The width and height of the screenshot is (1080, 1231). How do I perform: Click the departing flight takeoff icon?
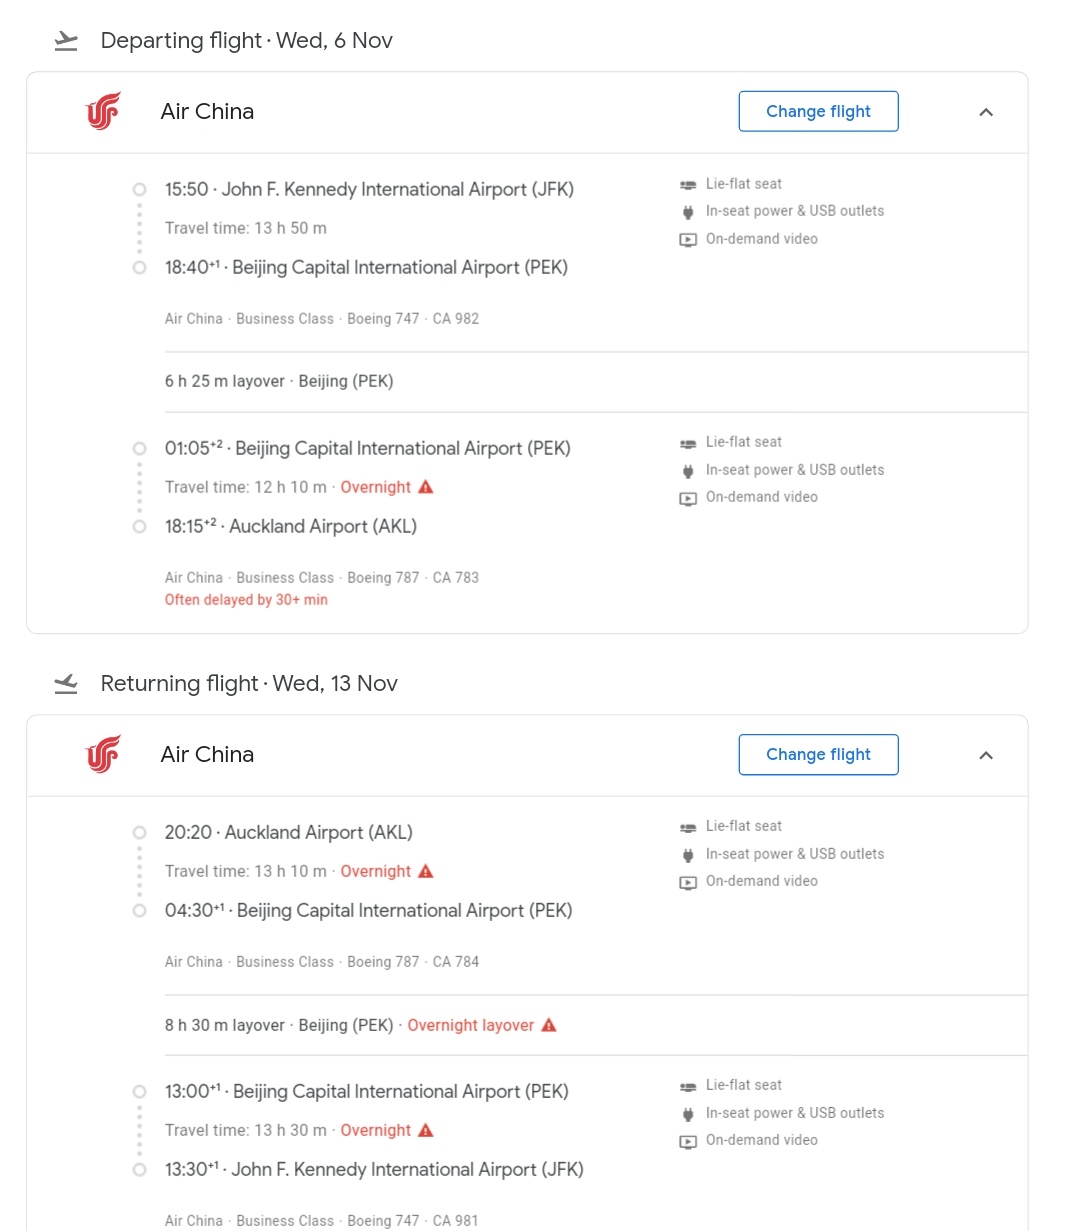65,41
